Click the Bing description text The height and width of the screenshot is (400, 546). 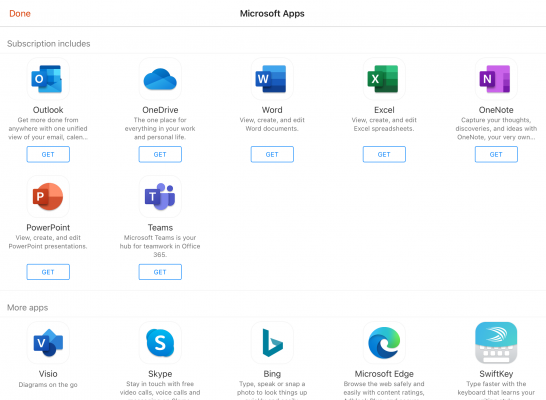coord(272,390)
